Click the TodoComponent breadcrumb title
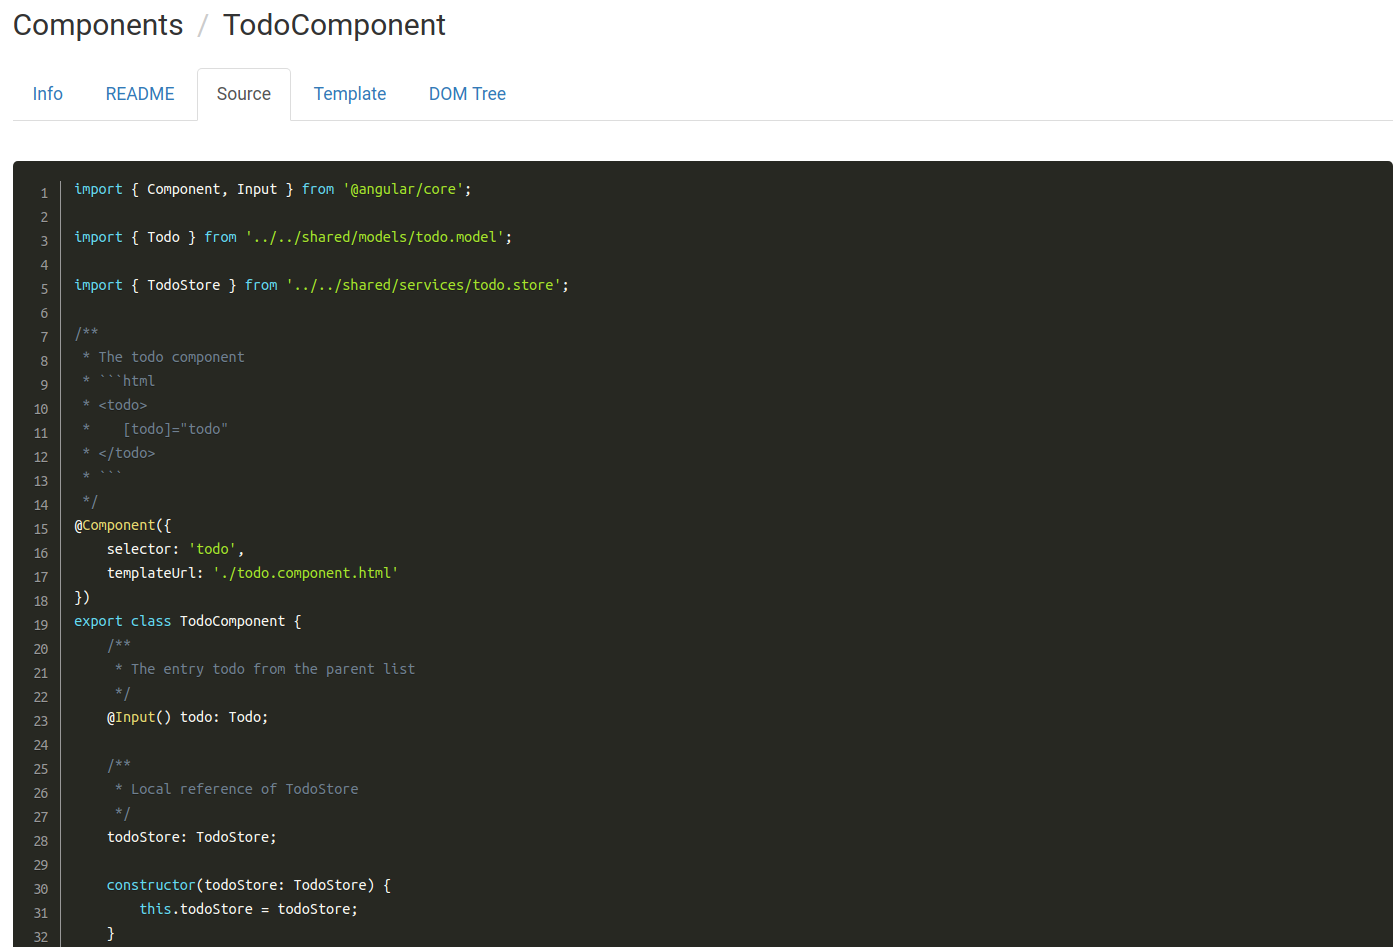Image resolution: width=1399 pixels, height=947 pixels. [334, 25]
